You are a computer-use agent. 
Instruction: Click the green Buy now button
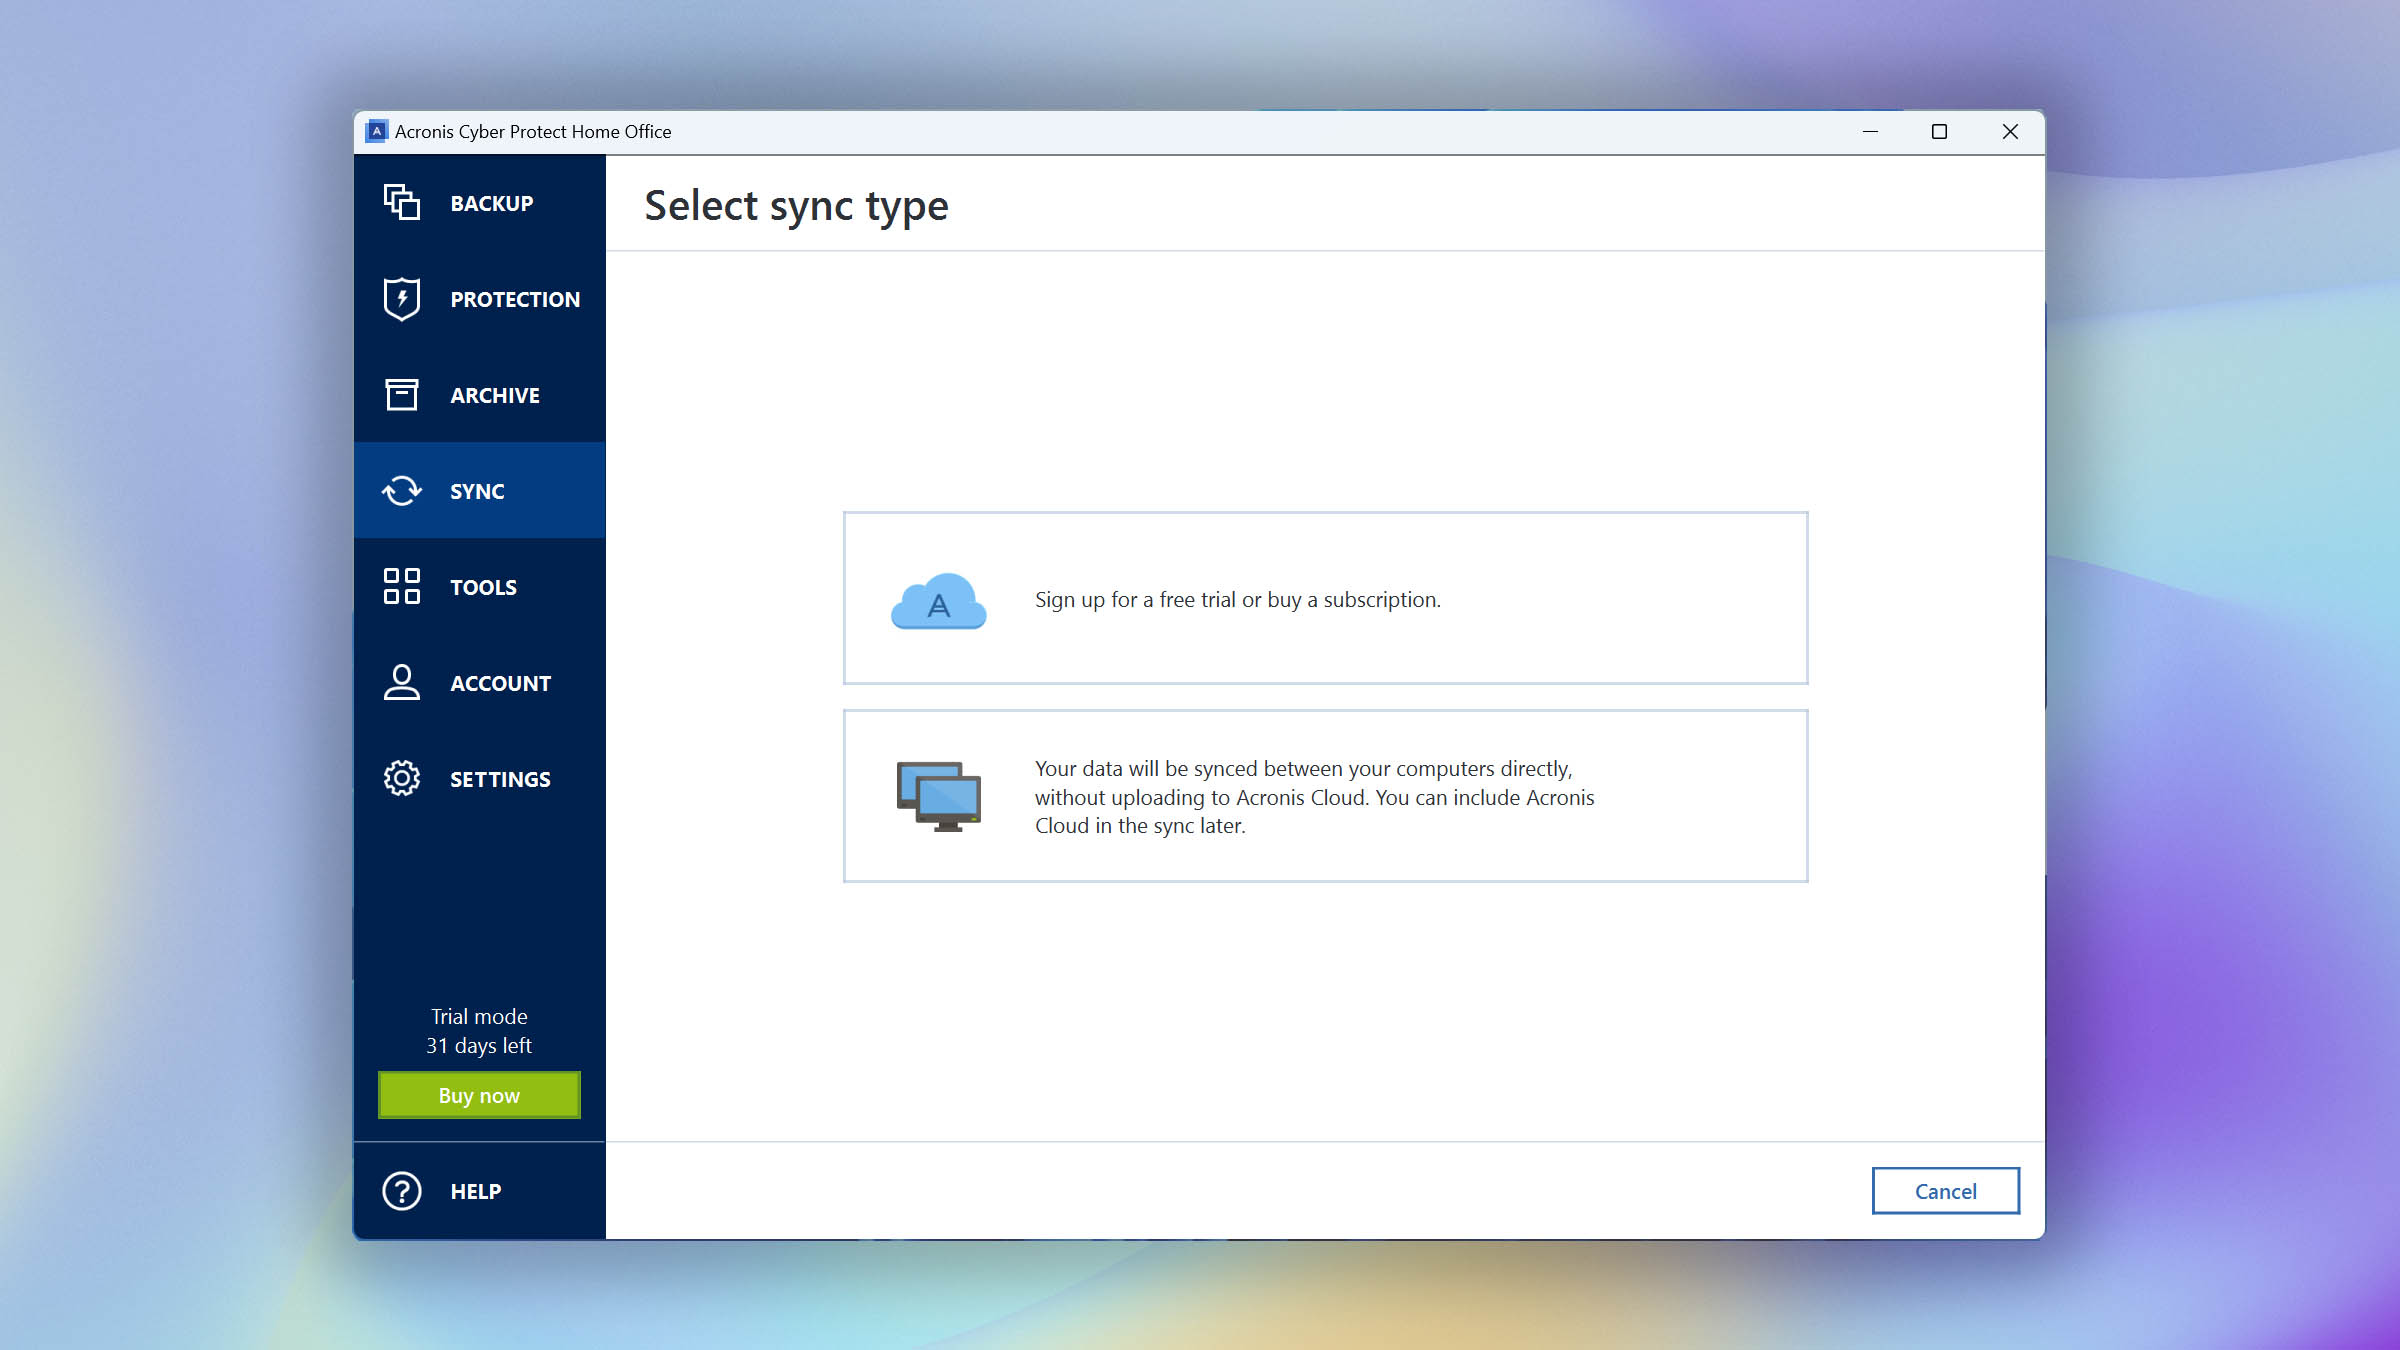pyautogui.click(x=479, y=1095)
